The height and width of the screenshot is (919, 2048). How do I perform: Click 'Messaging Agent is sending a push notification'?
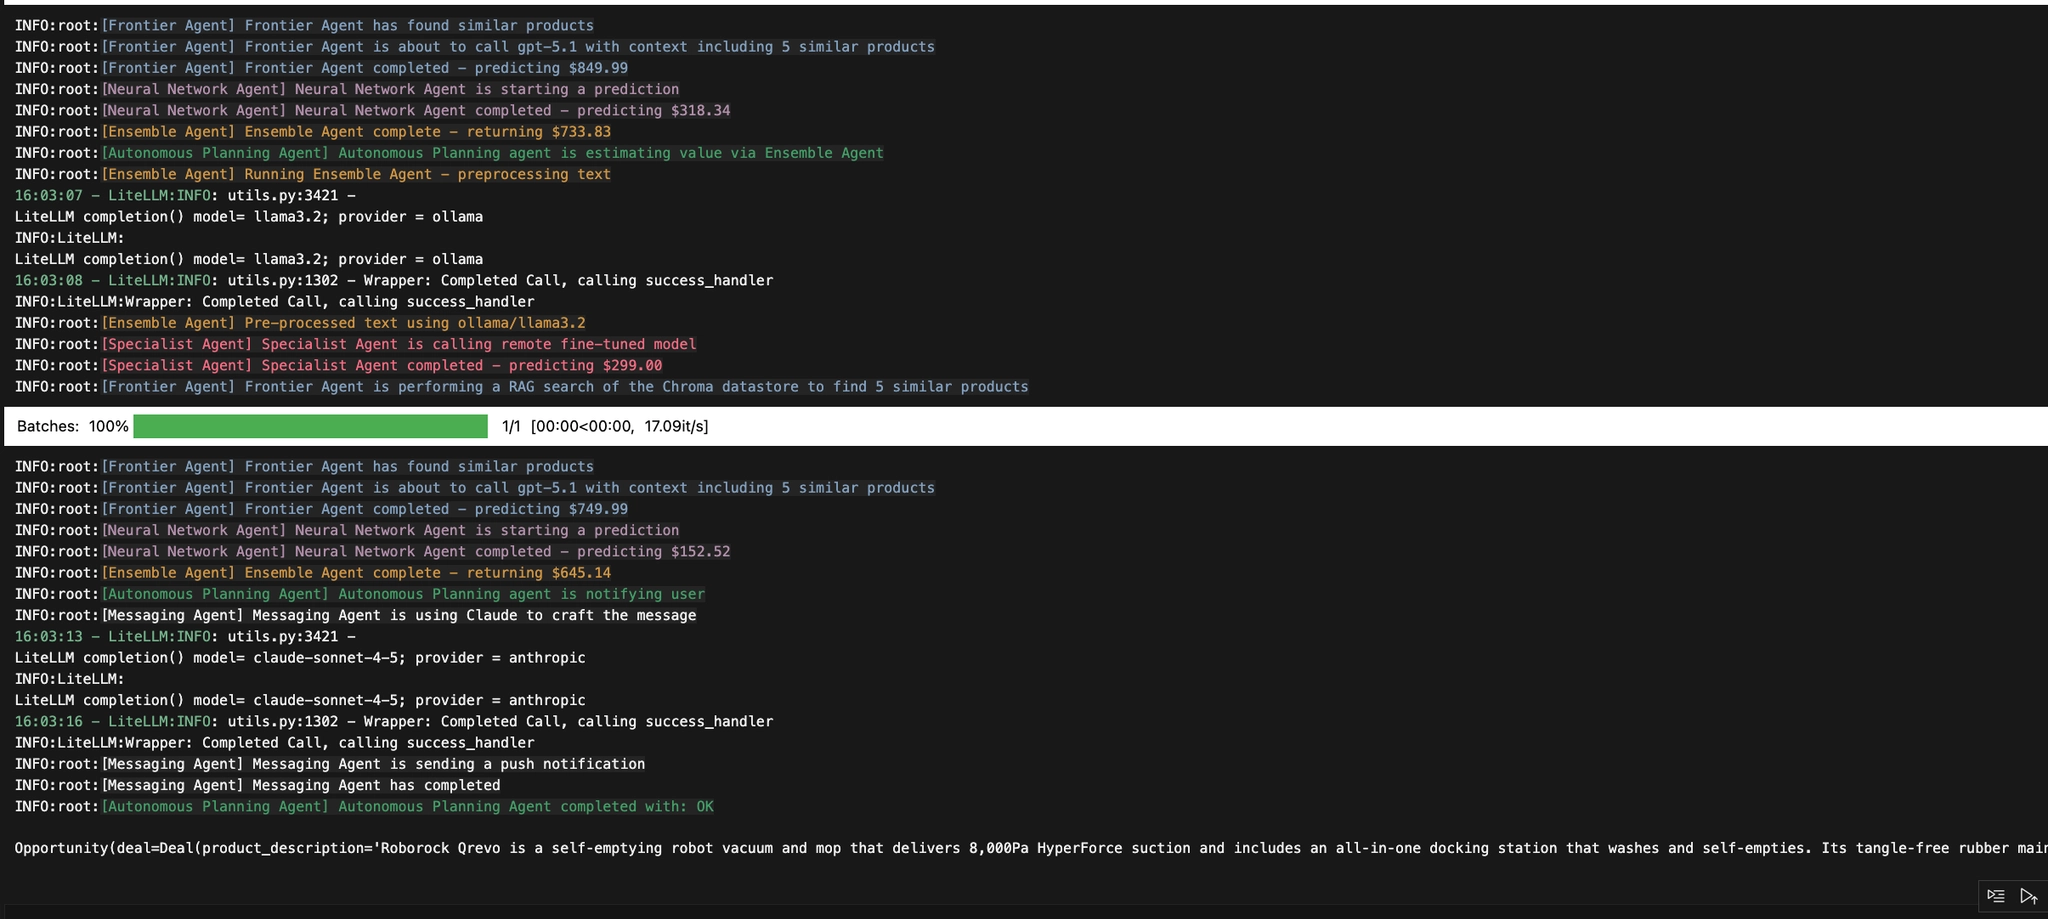point(330,764)
